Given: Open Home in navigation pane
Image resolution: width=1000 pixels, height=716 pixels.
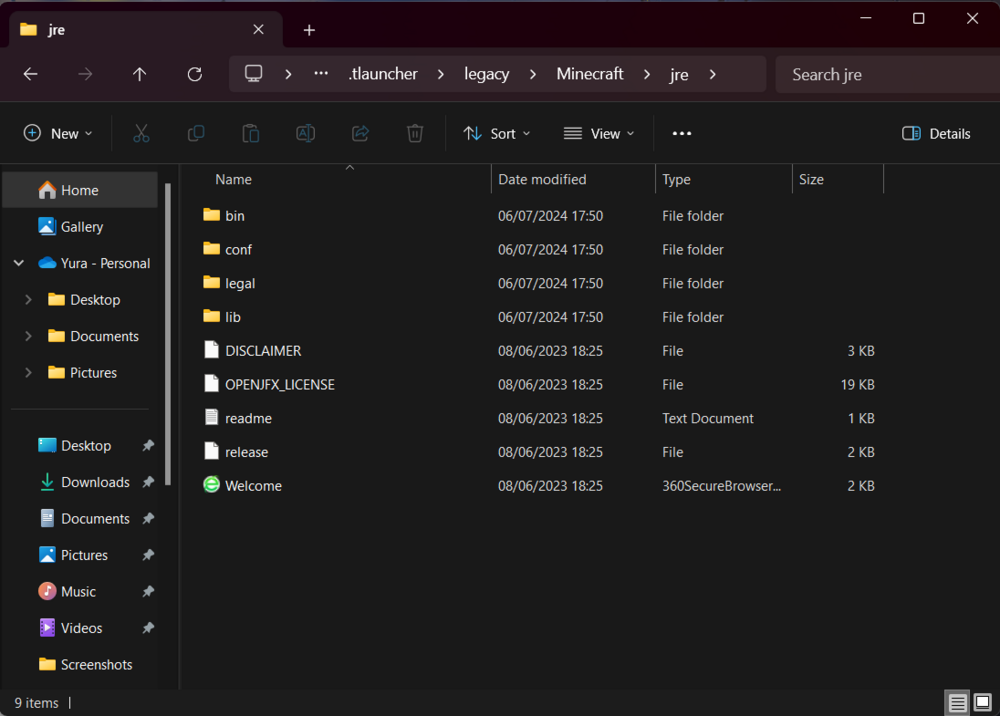Looking at the screenshot, I should click(80, 190).
